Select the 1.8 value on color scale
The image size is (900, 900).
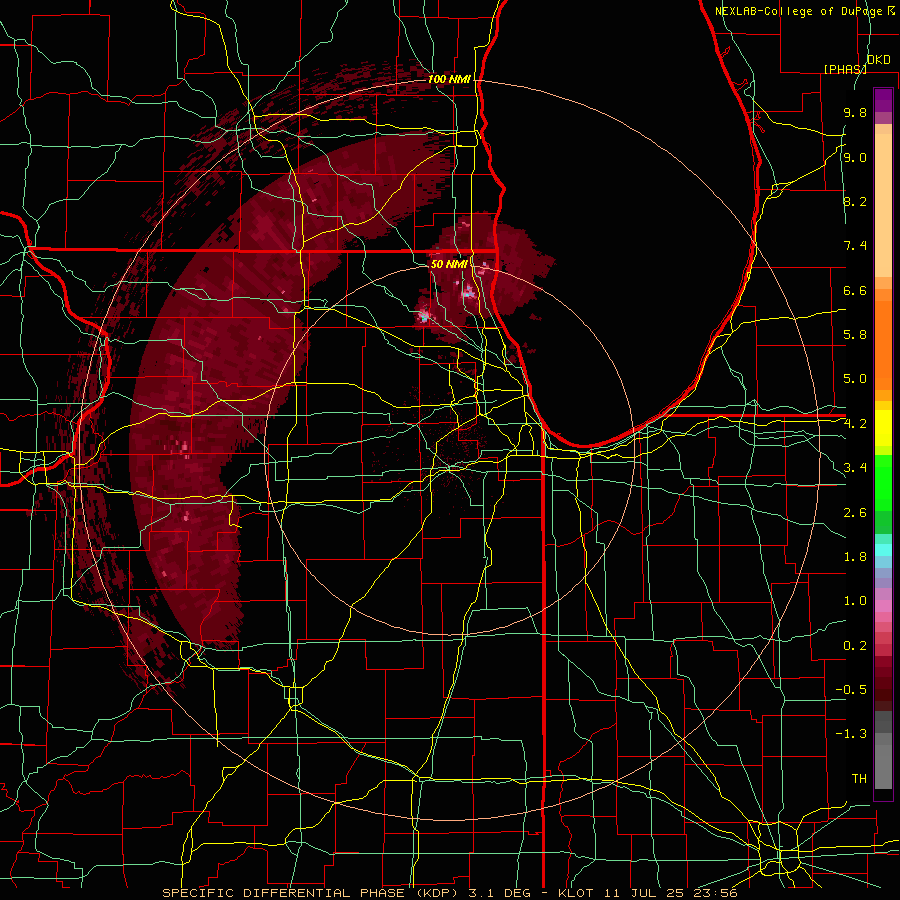855,557
